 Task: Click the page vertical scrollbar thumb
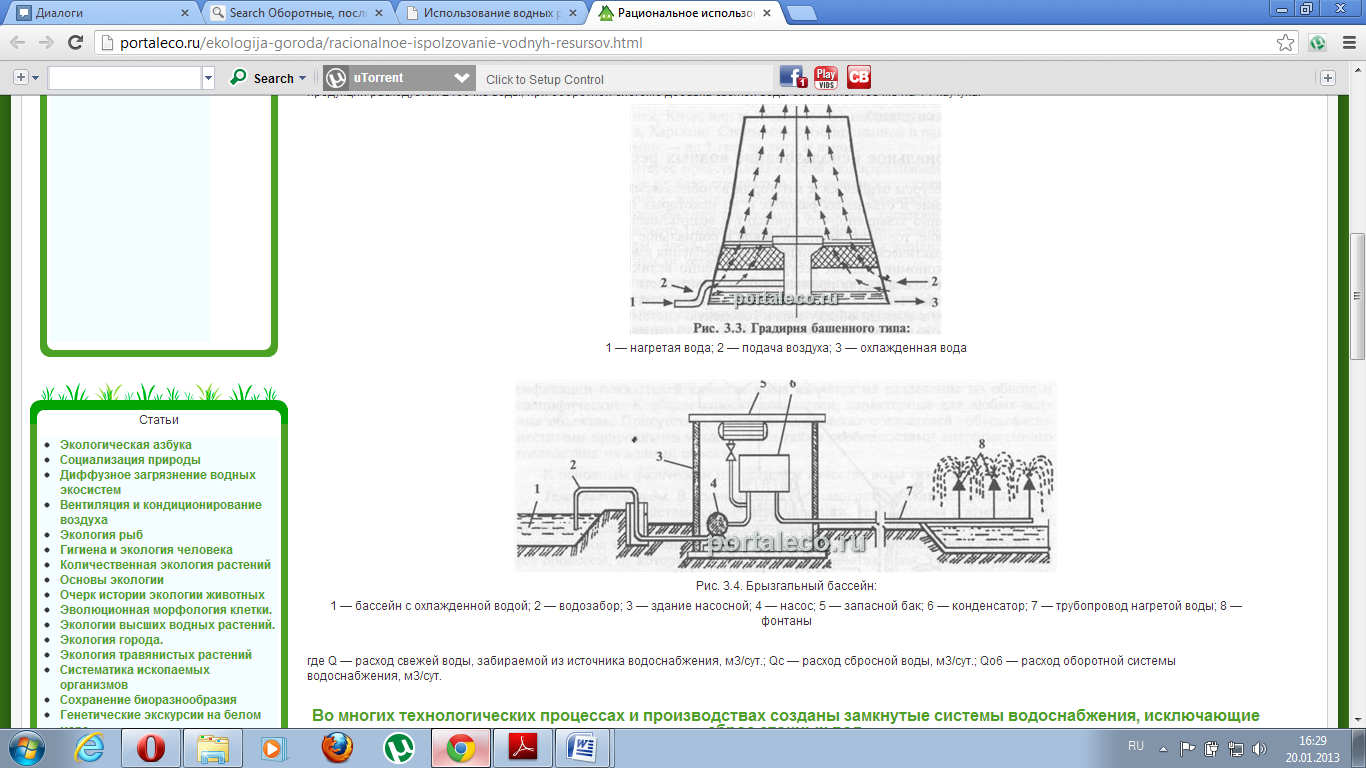(1357, 296)
